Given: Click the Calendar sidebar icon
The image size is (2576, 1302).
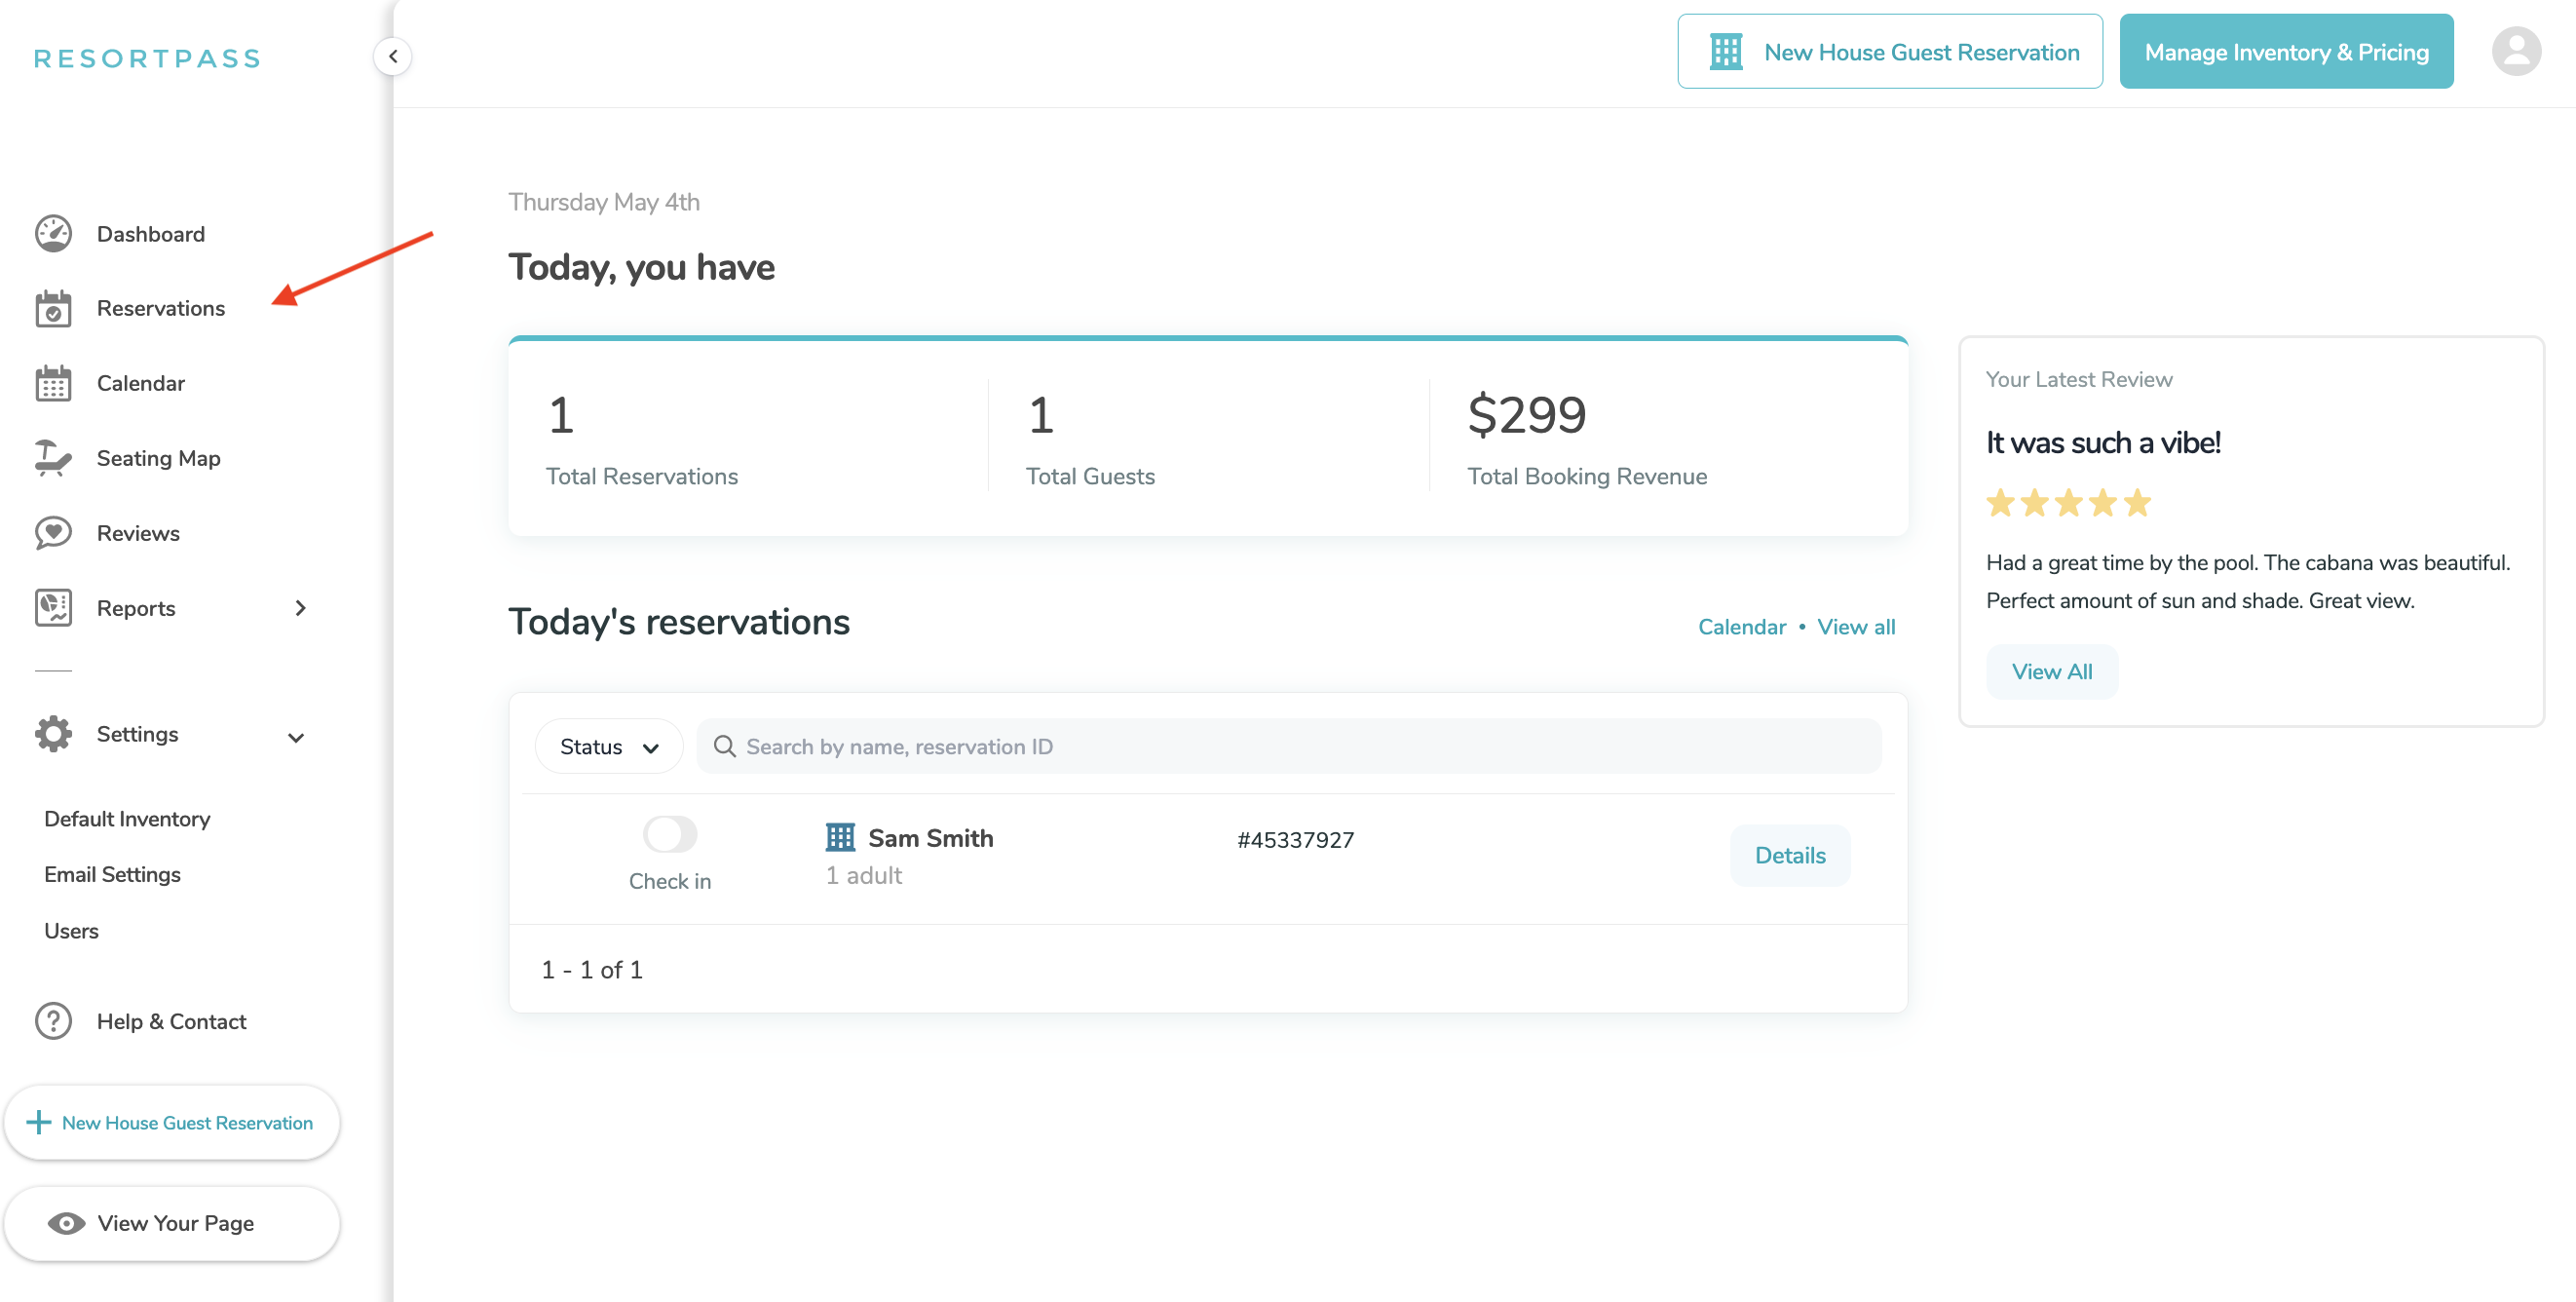Looking at the screenshot, I should tap(53, 384).
